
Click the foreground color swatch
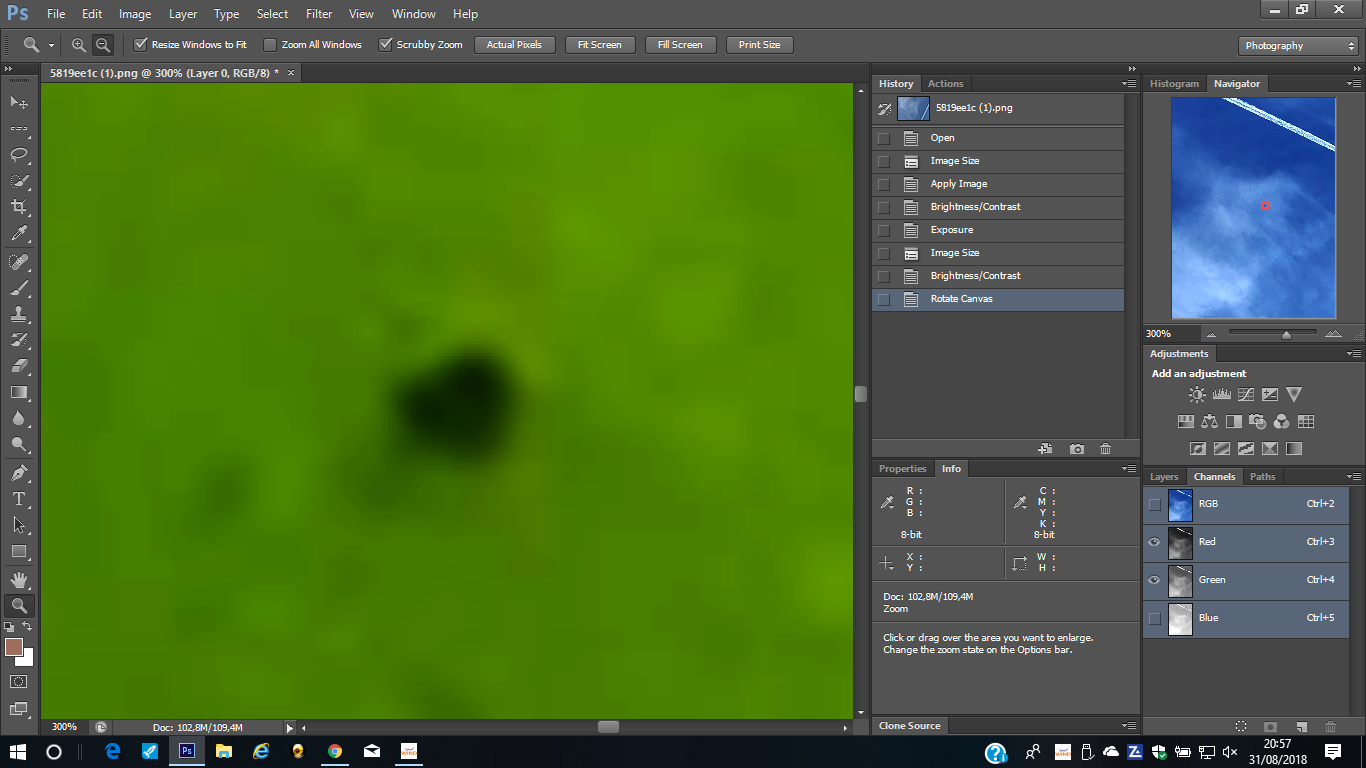click(x=14, y=647)
